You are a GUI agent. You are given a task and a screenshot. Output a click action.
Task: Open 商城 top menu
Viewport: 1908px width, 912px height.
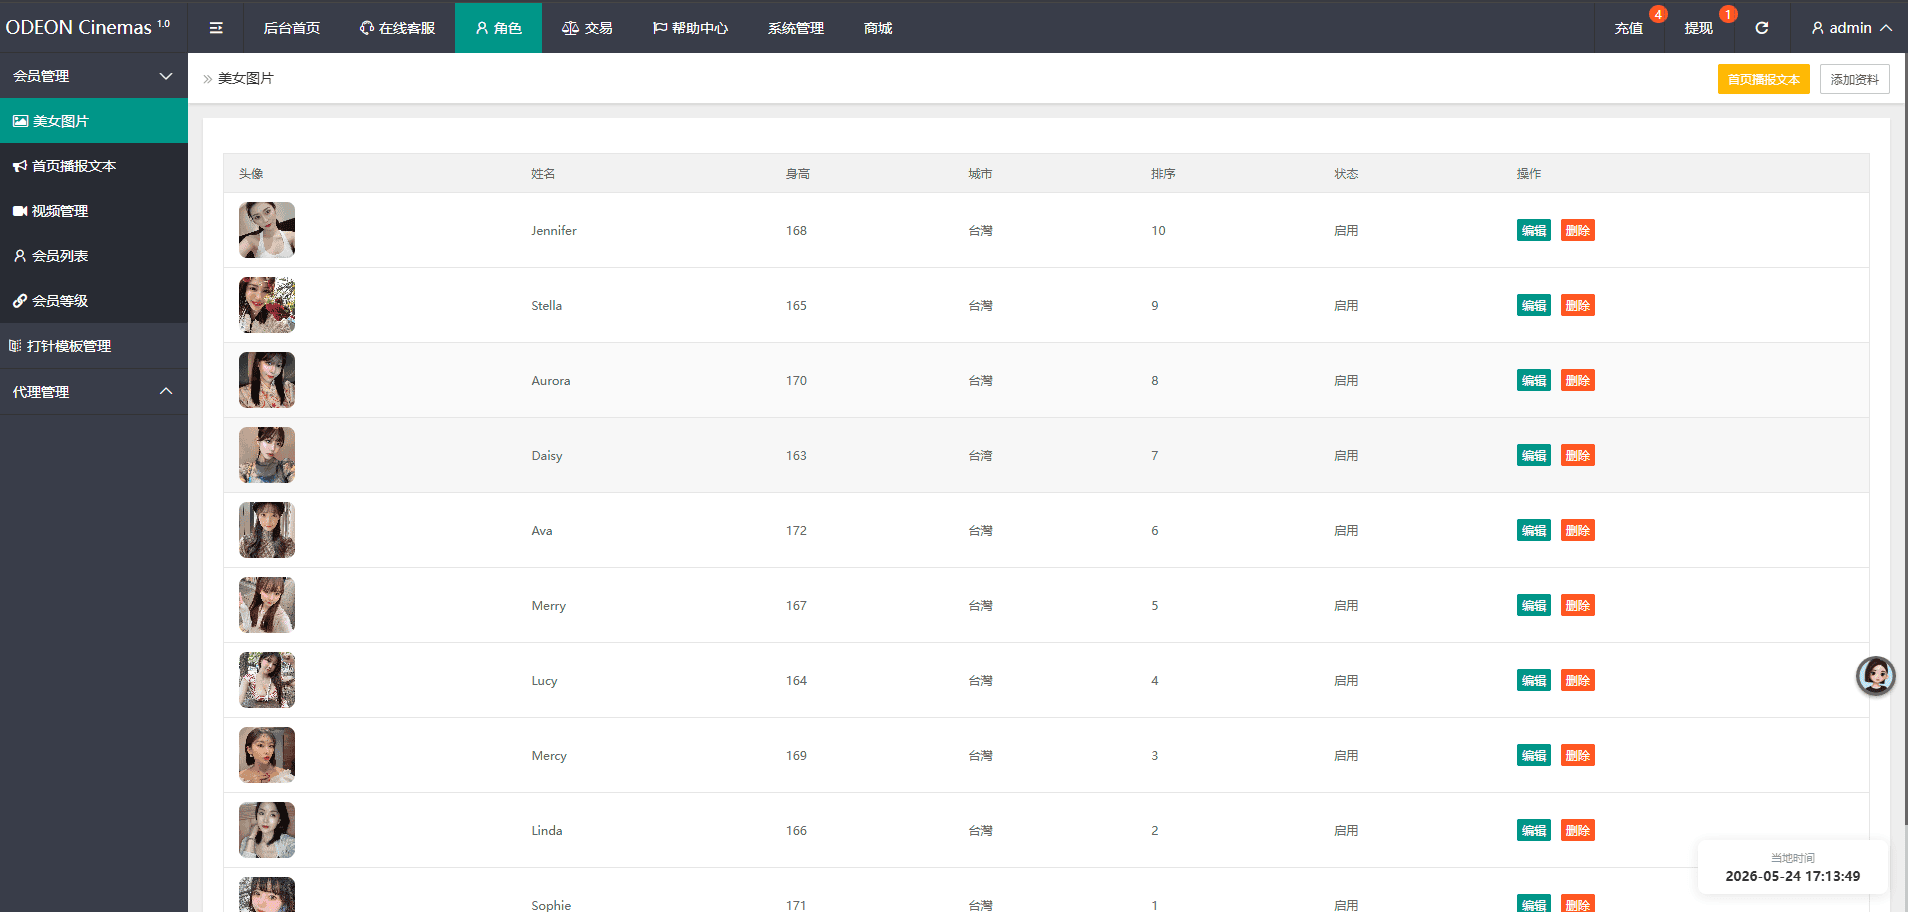pyautogui.click(x=878, y=28)
